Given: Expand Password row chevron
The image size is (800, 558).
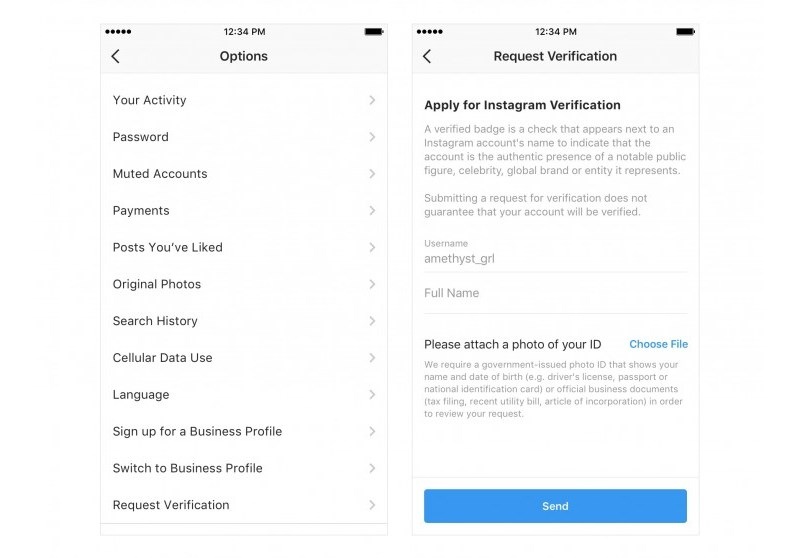Looking at the screenshot, I should tap(372, 137).
